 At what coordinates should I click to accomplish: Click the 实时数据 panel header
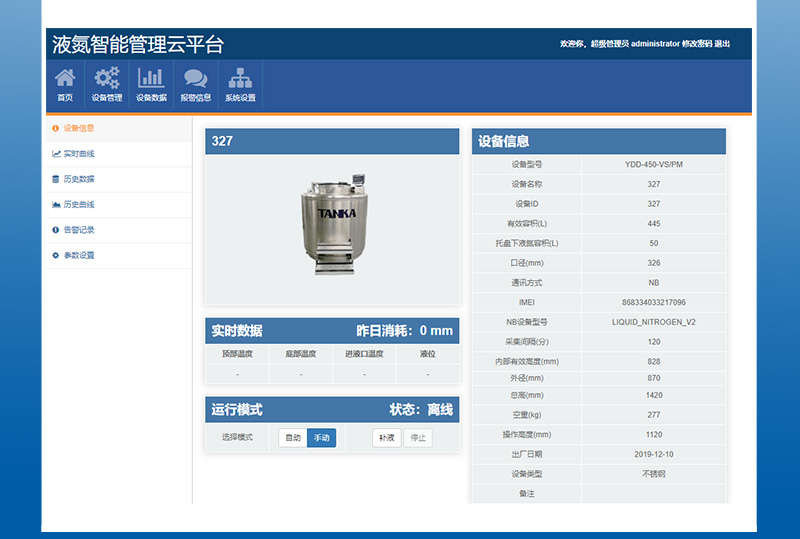[331, 331]
